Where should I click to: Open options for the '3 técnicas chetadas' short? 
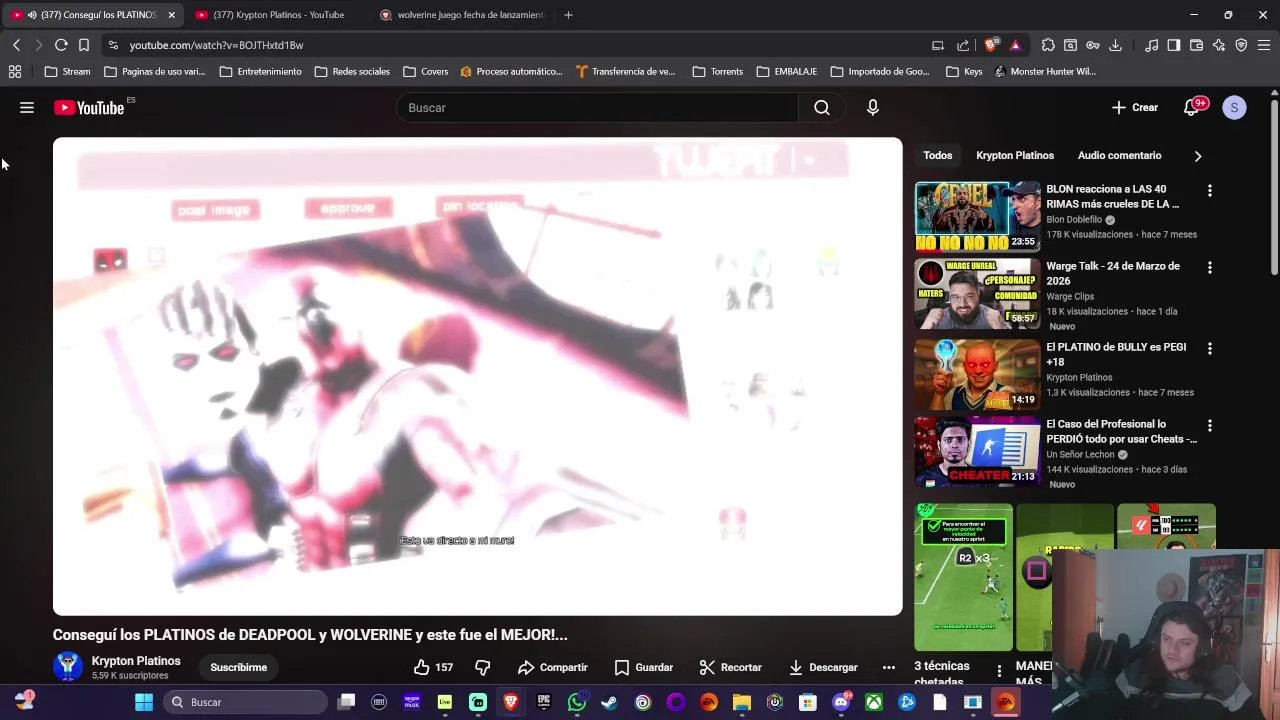[999, 670]
